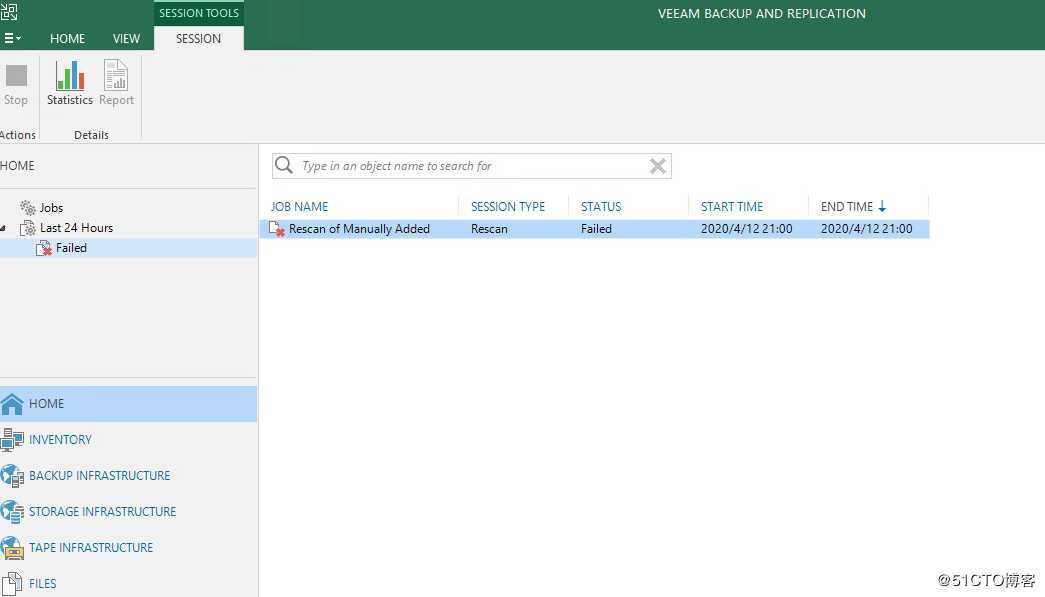Image resolution: width=1045 pixels, height=597 pixels.
Task: Sort by JOB NAME column
Action: point(299,207)
